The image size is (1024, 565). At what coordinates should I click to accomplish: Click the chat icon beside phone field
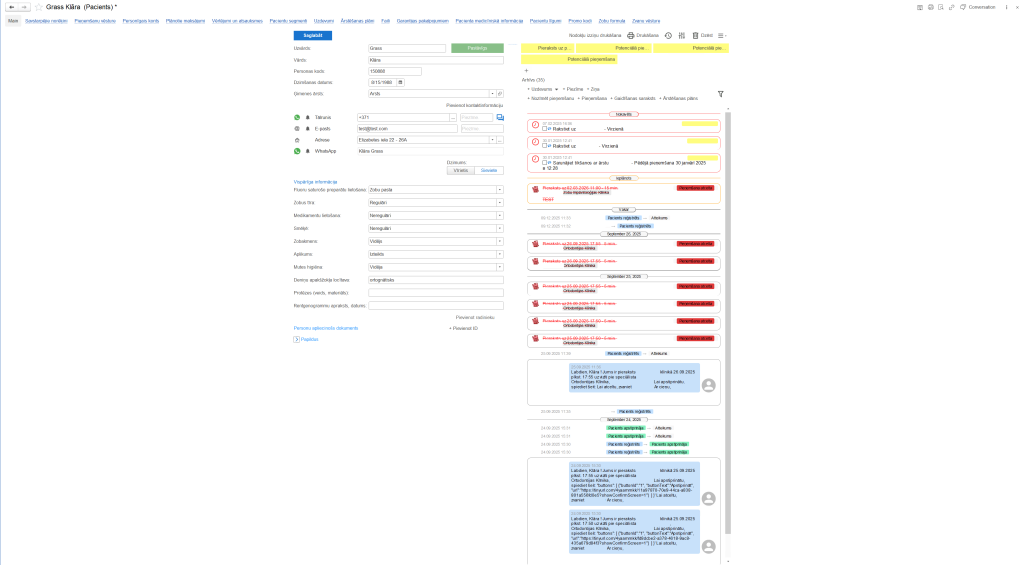500,117
